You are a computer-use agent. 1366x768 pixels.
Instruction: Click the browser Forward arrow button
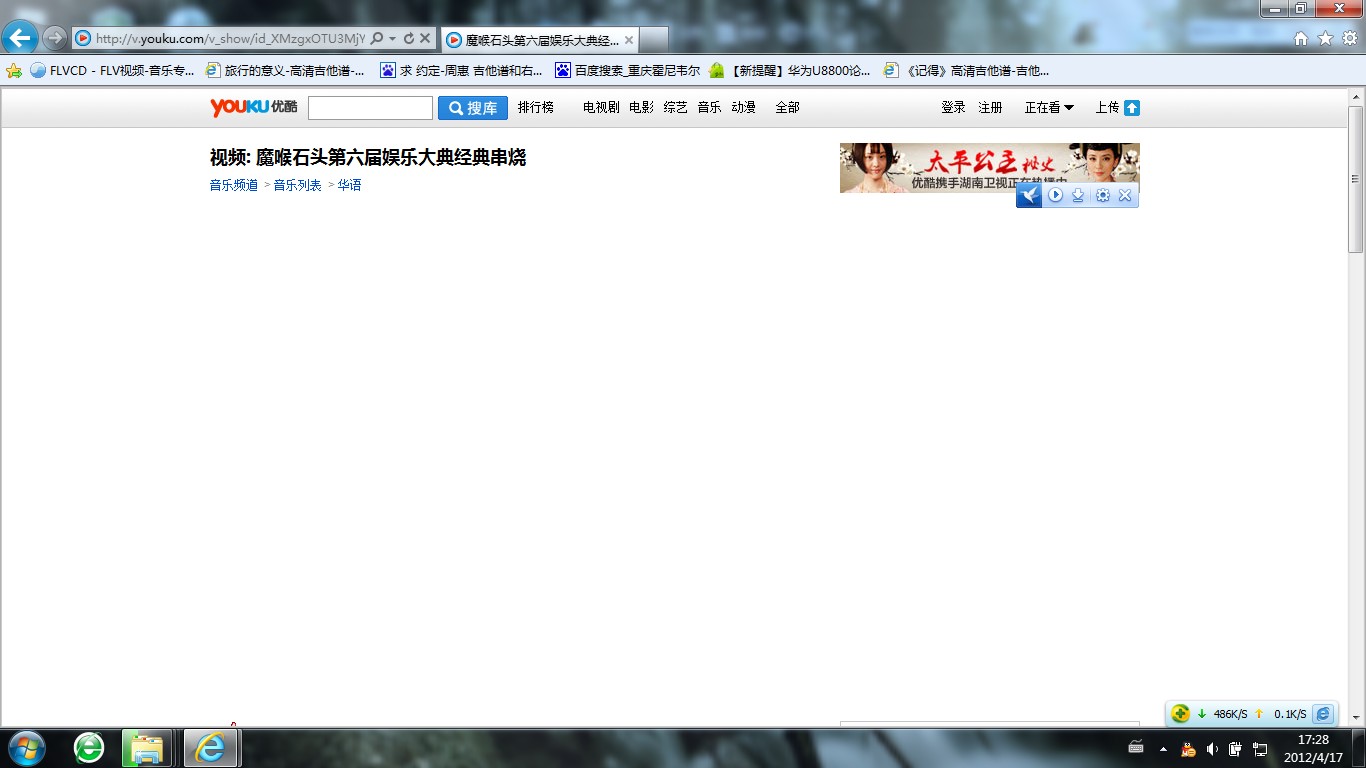coord(55,38)
